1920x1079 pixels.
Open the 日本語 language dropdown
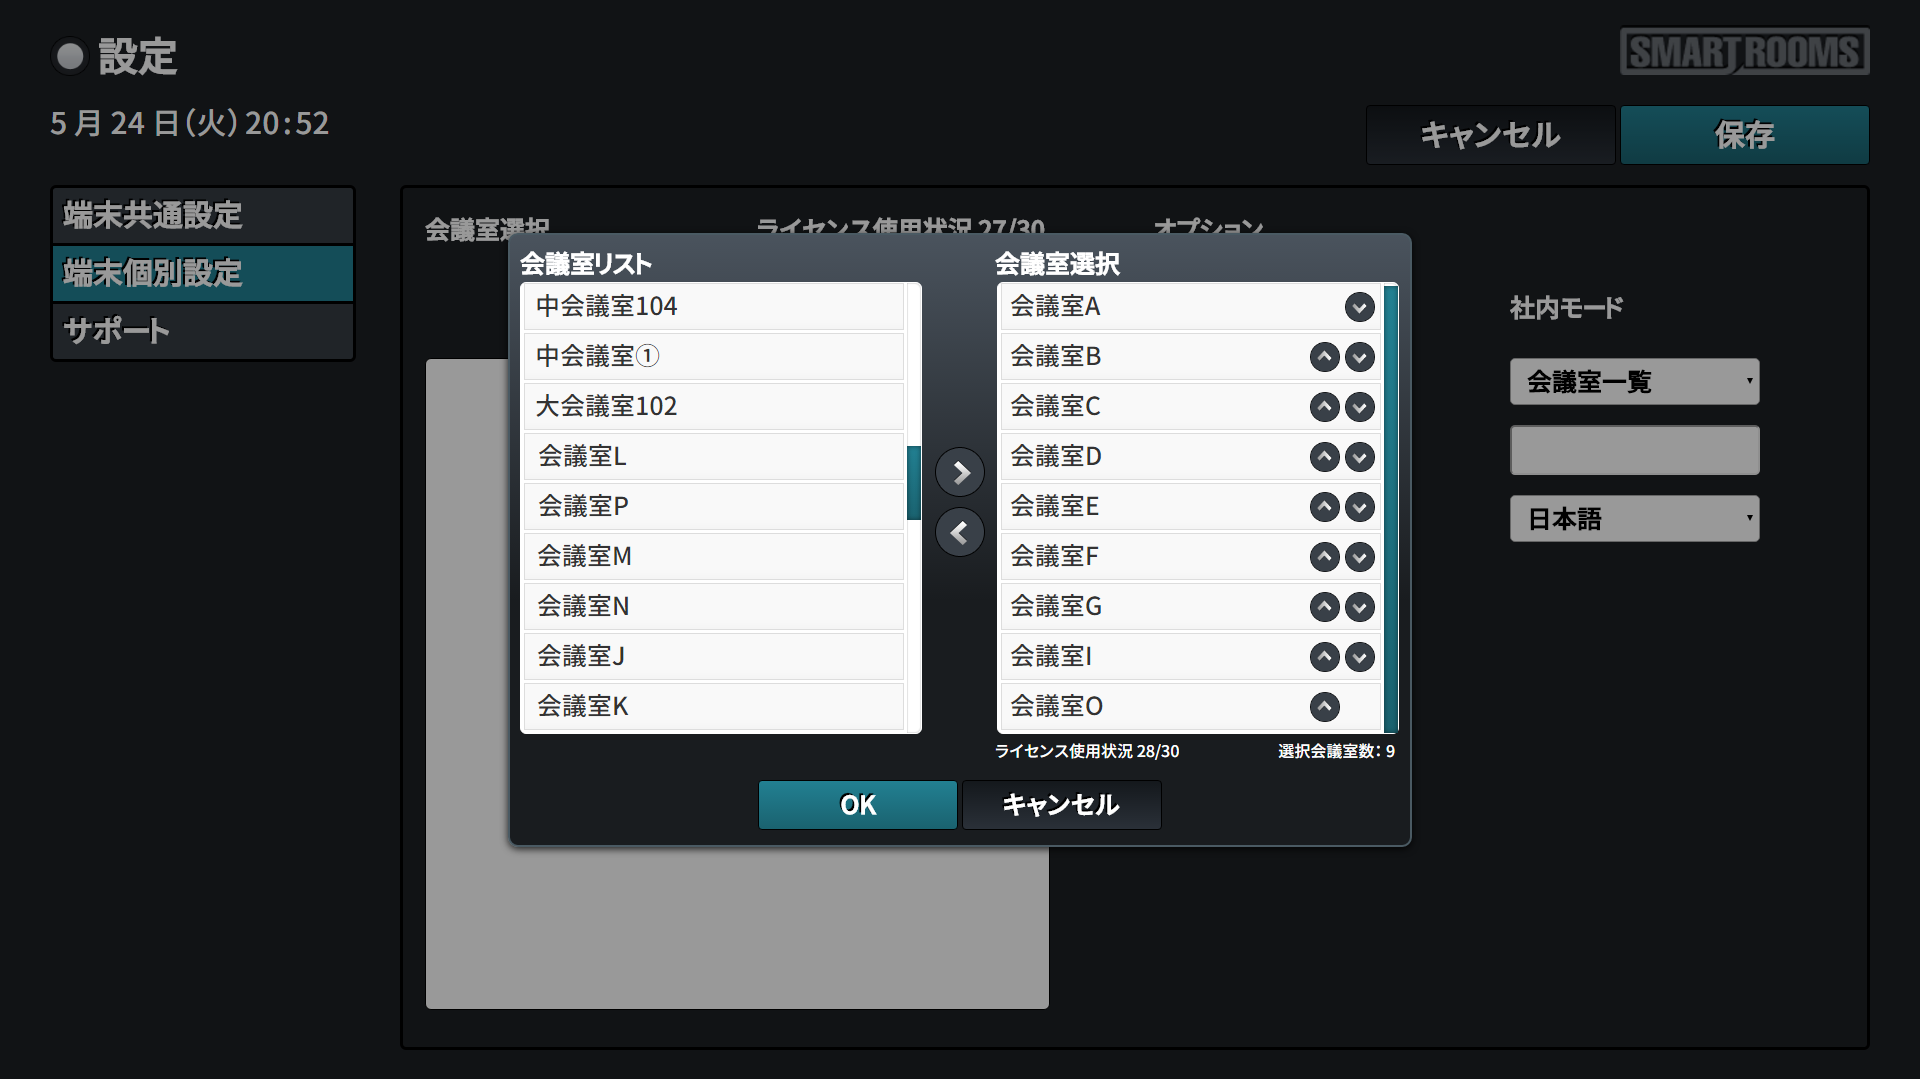tap(1634, 519)
